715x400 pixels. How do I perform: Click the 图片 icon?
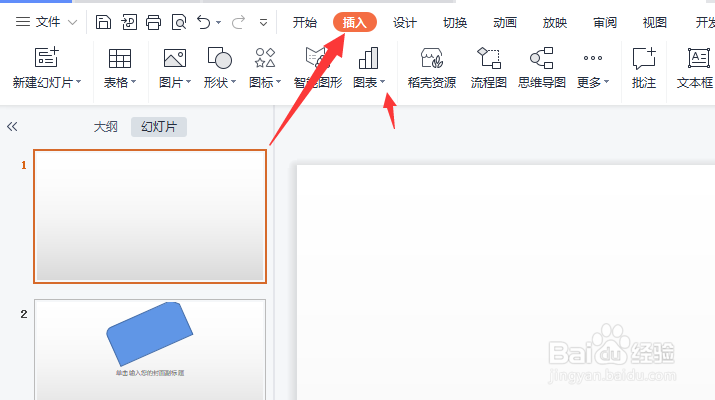[175, 58]
